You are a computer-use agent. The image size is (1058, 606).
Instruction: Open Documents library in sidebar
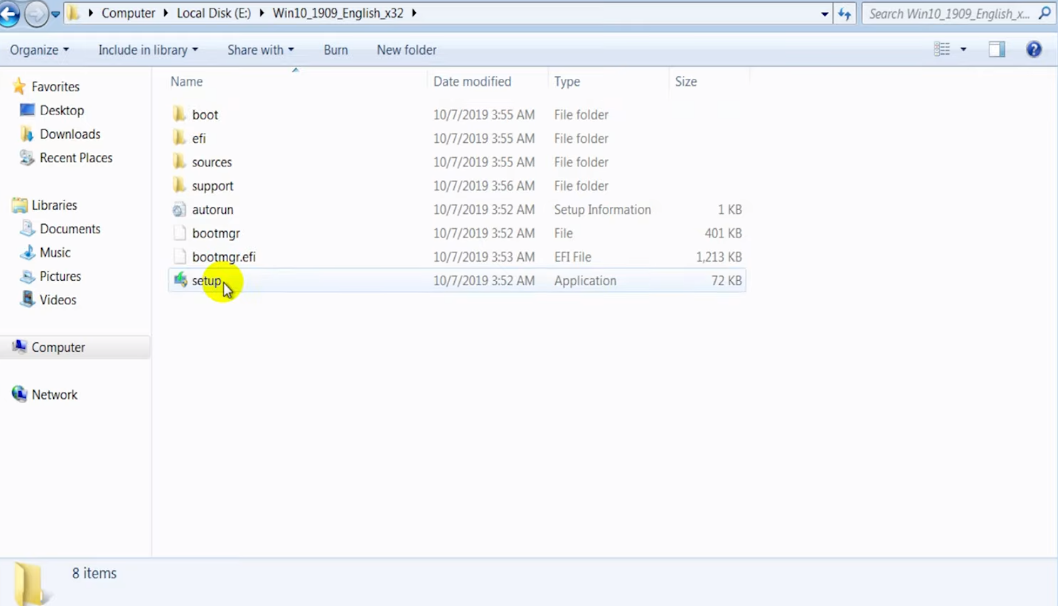point(69,229)
